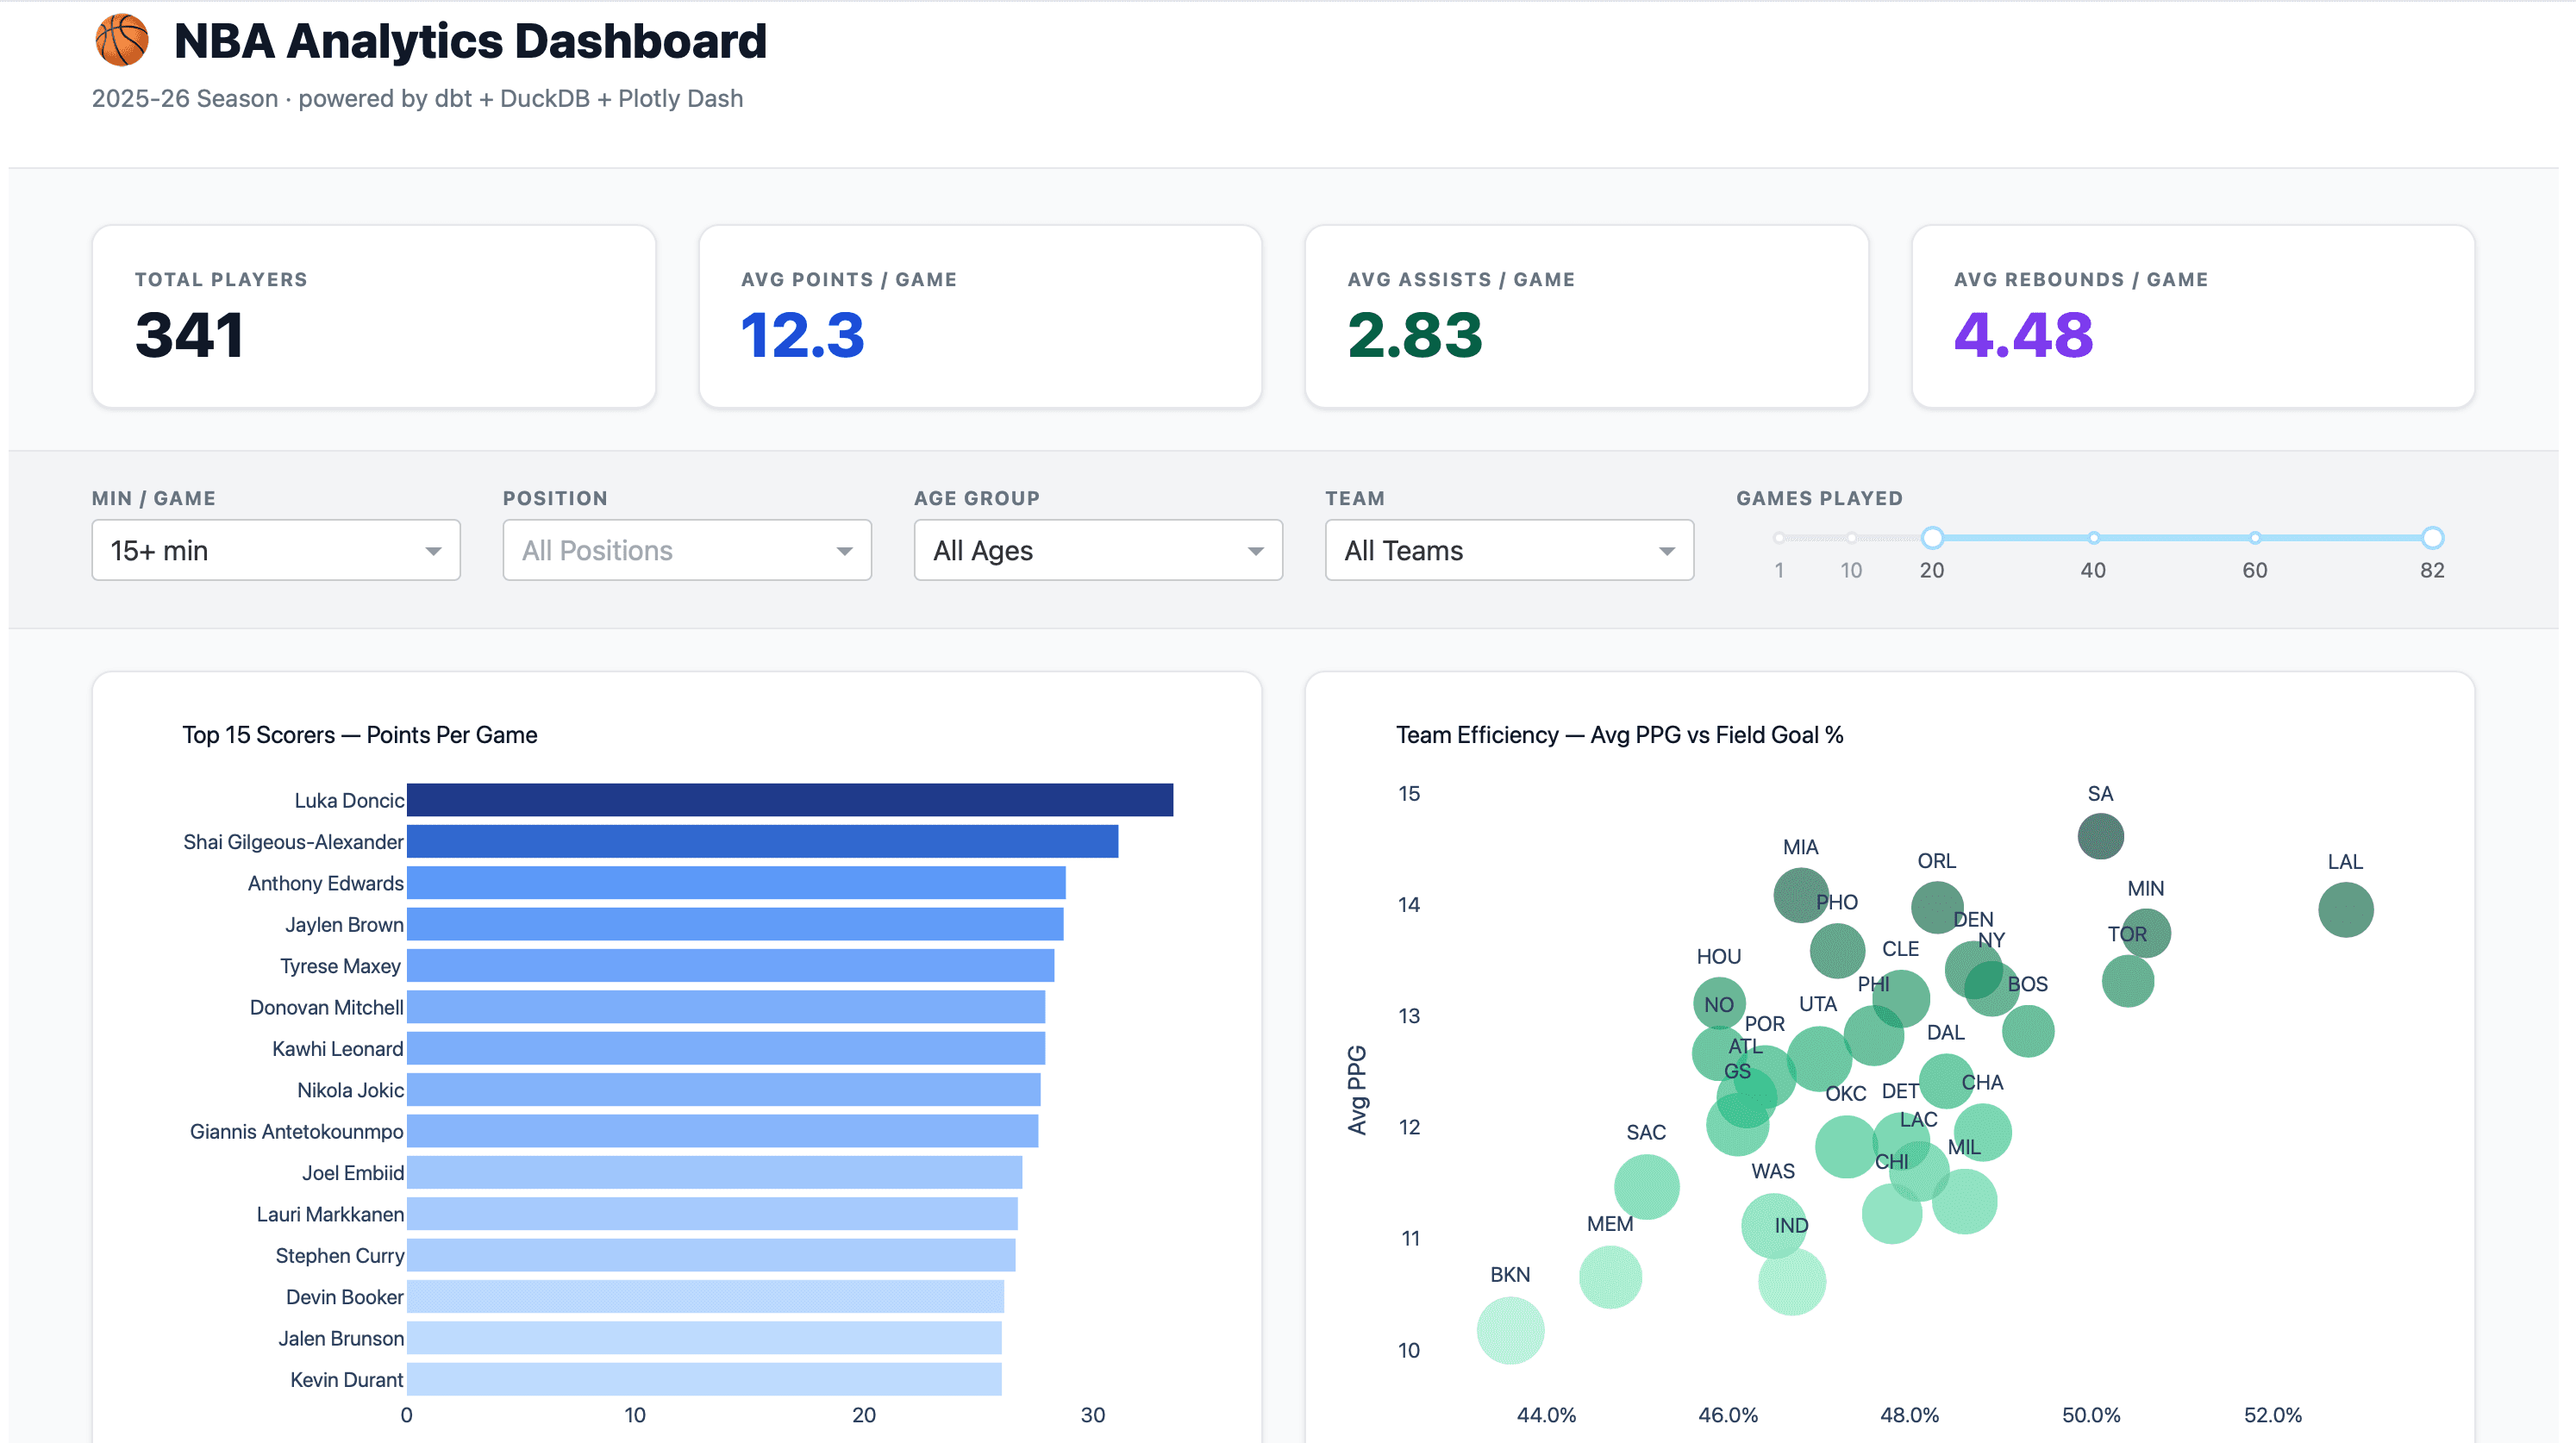Image resolution: width=2576 pixels, height=1443 pixels.
Task: Click the Games Played upper slider handle
Action: 2433,538
